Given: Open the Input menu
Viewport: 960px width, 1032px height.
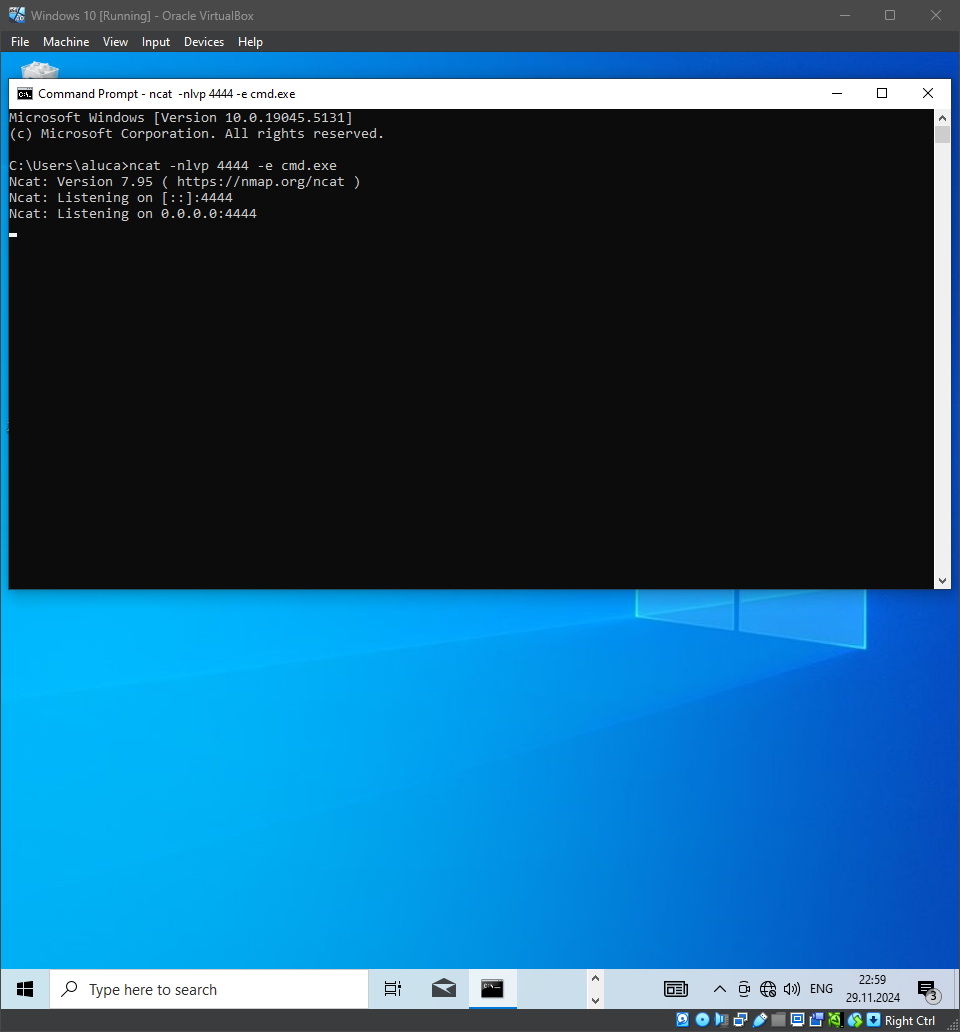Looking at the screenshot, I should coord(156,41).
